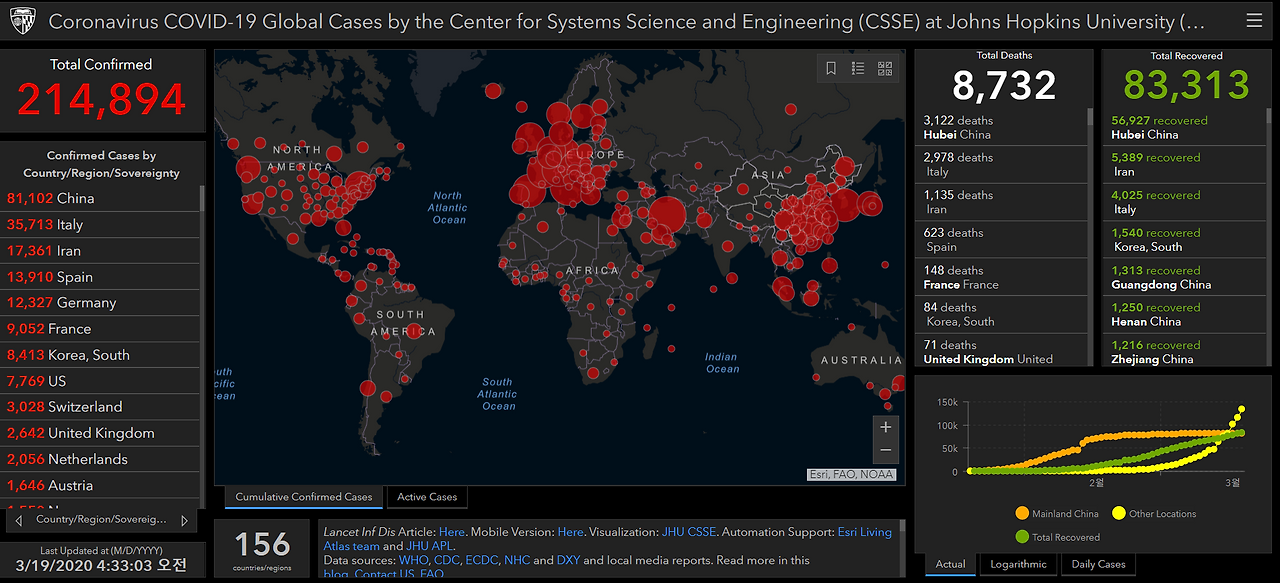
Task: Click the Johns Hopkins shield logo
Action: (22, 20)
